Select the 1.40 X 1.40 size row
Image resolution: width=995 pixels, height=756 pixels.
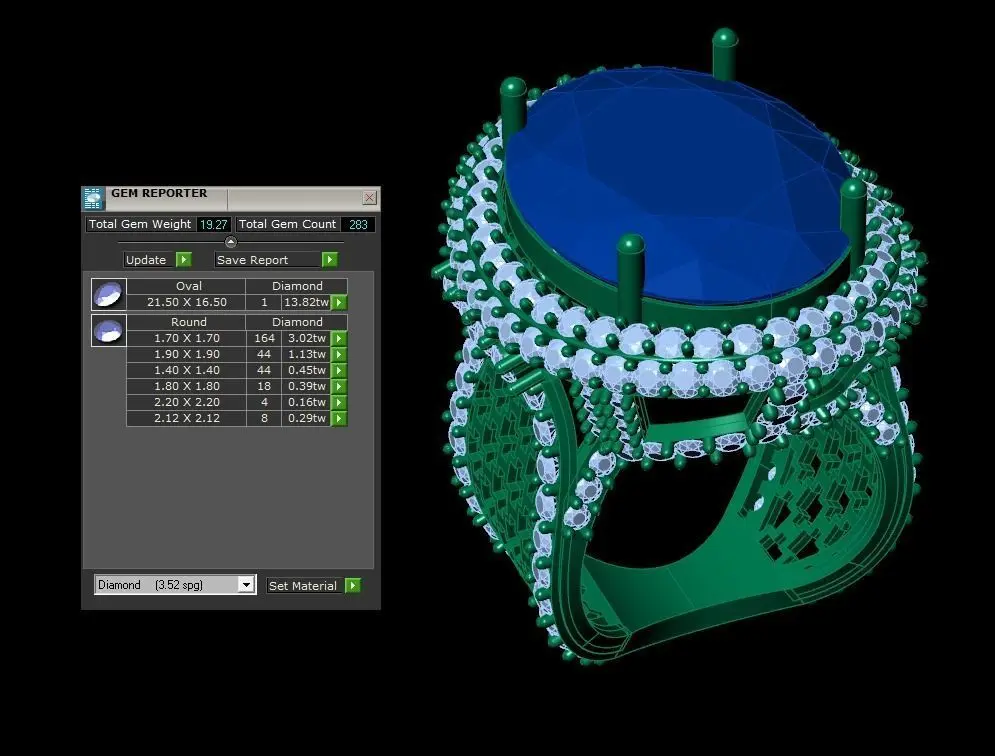187,370
